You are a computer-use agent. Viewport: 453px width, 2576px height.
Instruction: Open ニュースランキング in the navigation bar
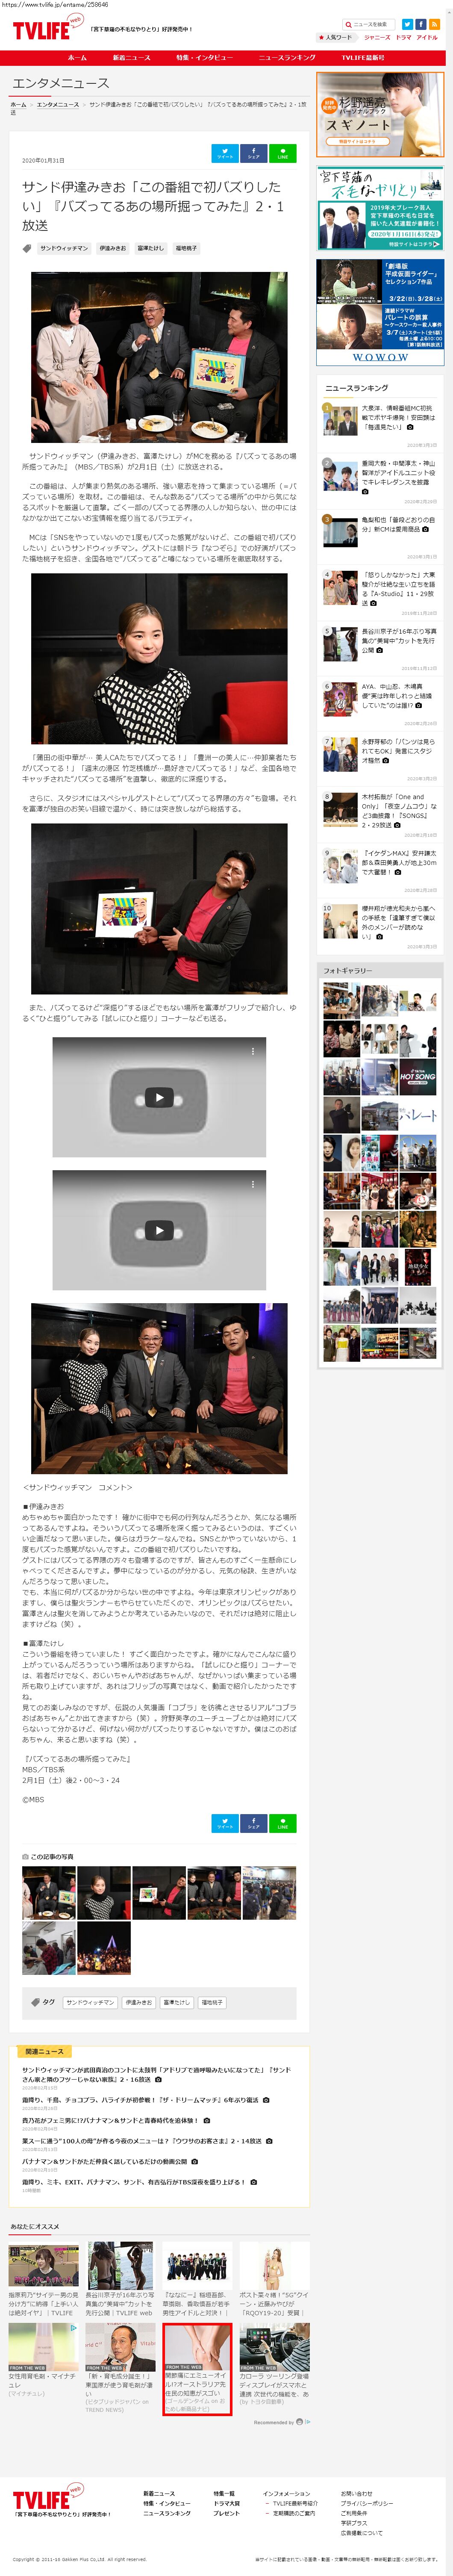click(x=287, y=58)
